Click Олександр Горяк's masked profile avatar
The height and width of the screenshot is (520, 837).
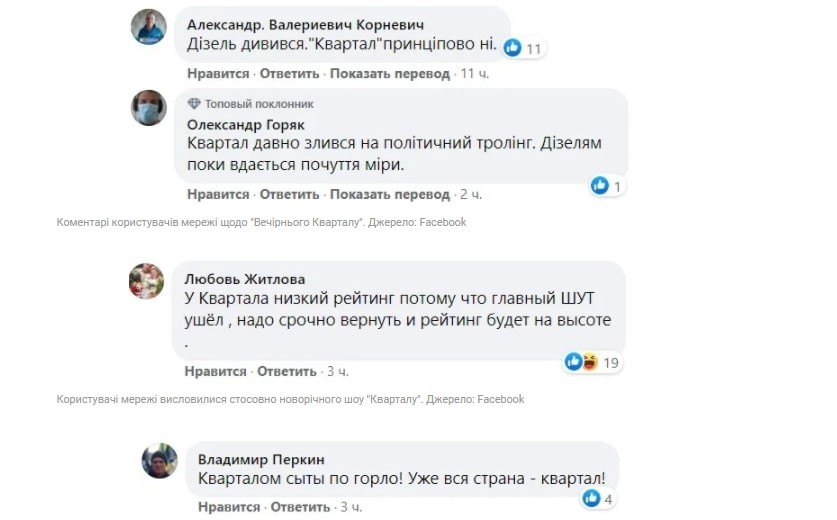[149, 107]
